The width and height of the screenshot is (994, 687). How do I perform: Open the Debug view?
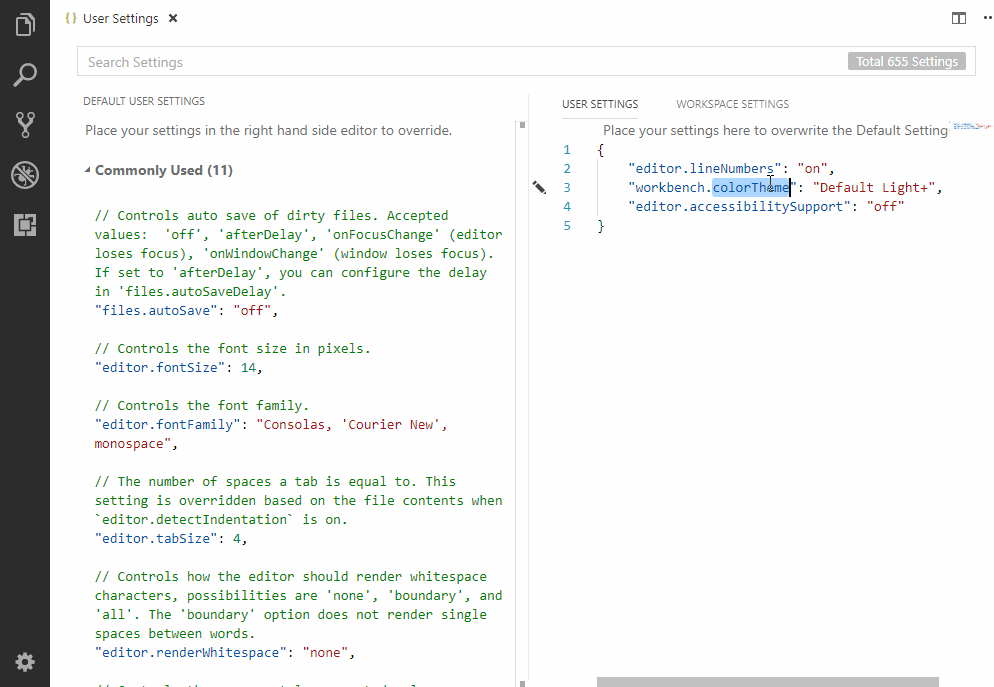point(25,175)
